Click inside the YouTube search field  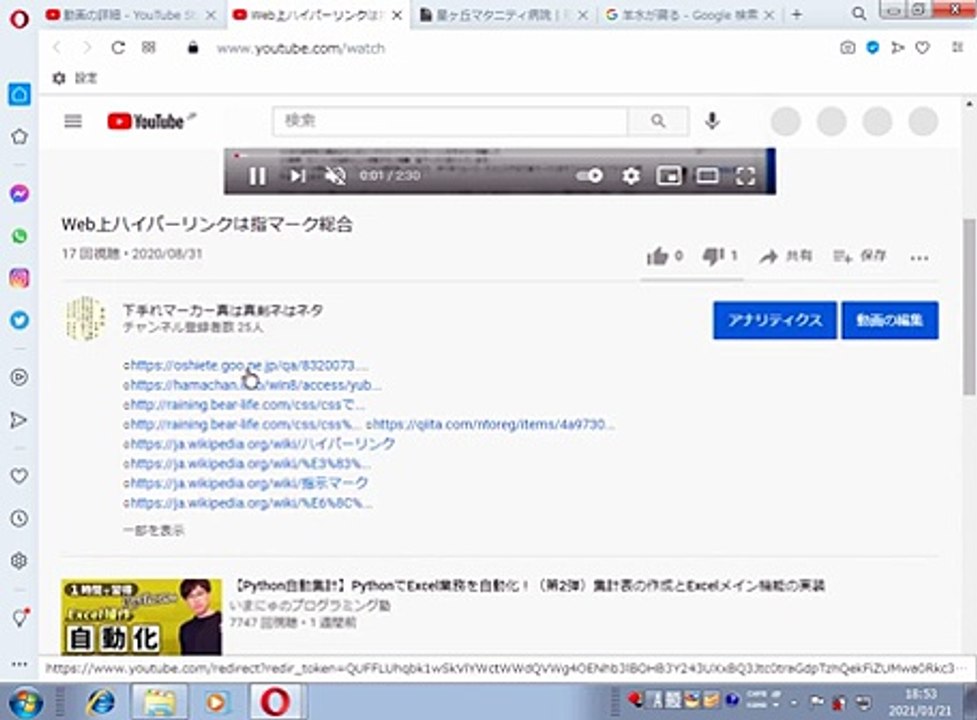click(x=450, y=121)
